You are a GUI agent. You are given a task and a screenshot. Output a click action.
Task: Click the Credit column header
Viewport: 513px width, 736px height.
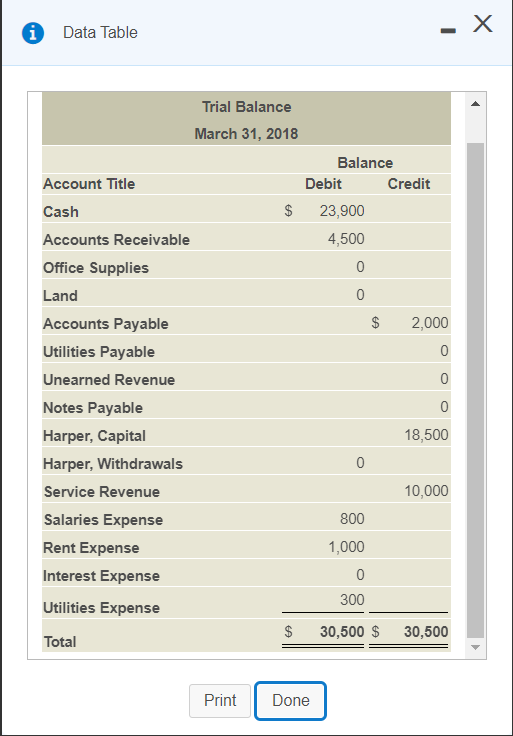click(409, 184)
